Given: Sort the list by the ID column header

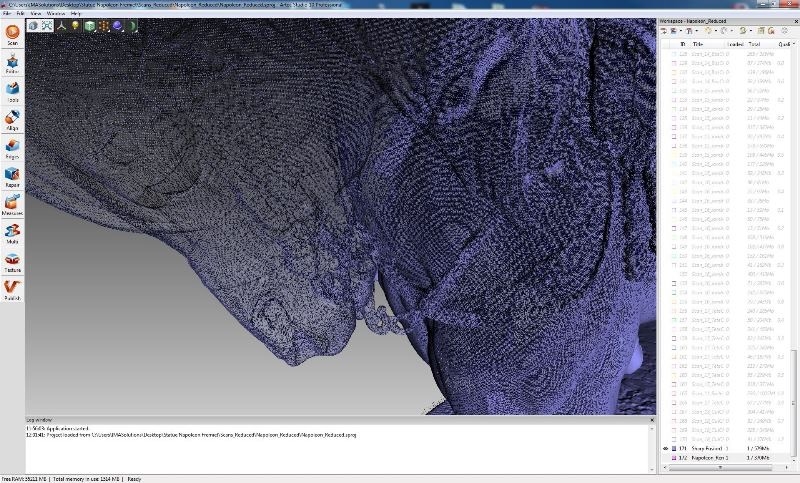Looking at the screenshot, I should (x=683, y=44).
